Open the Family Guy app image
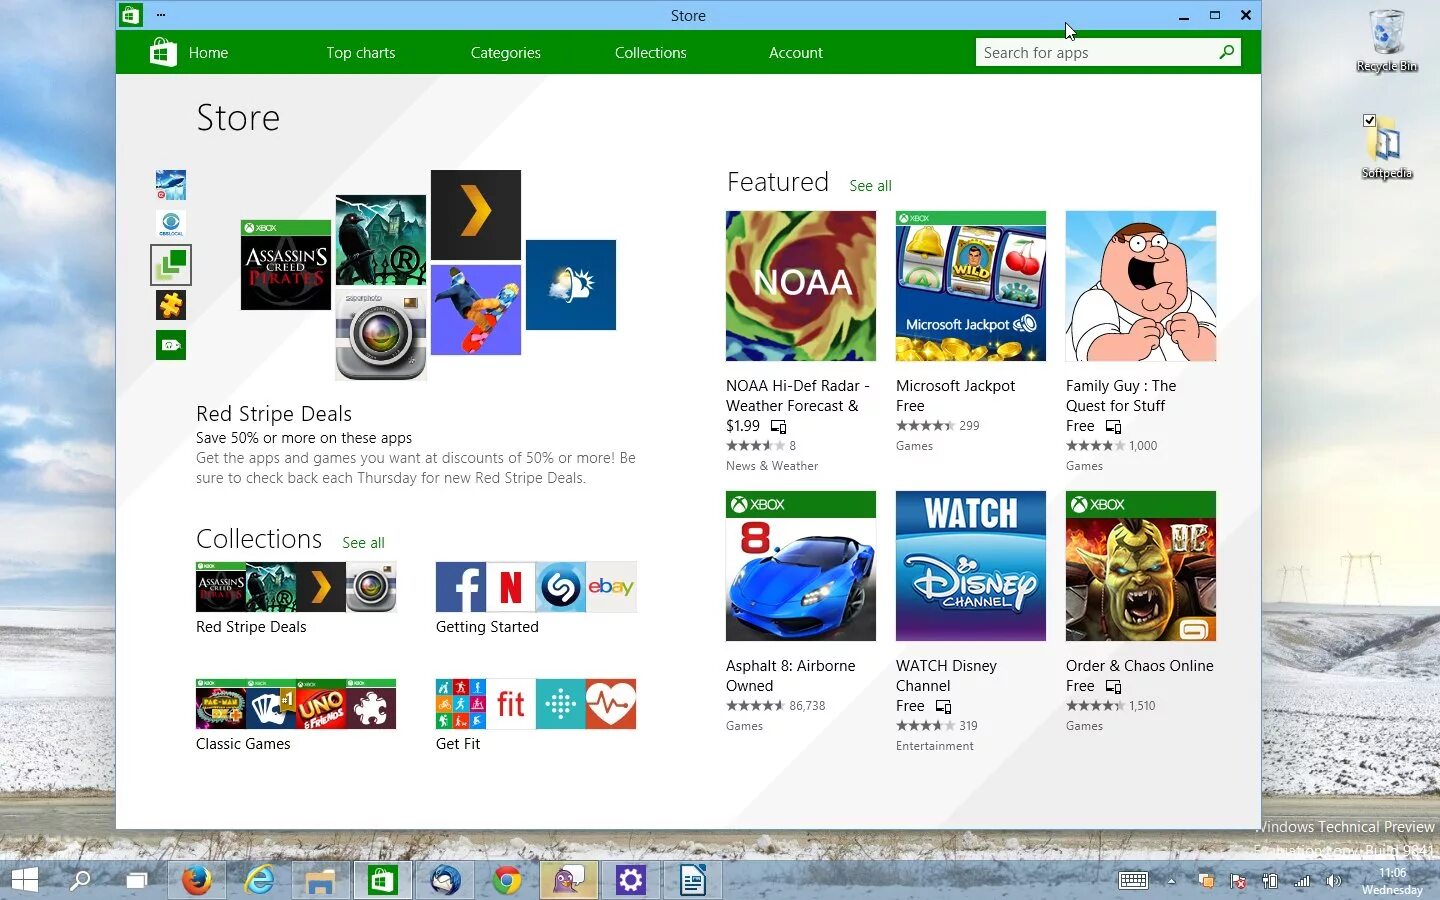Viewport: 1440px width, 900px height. [1141, 286]
